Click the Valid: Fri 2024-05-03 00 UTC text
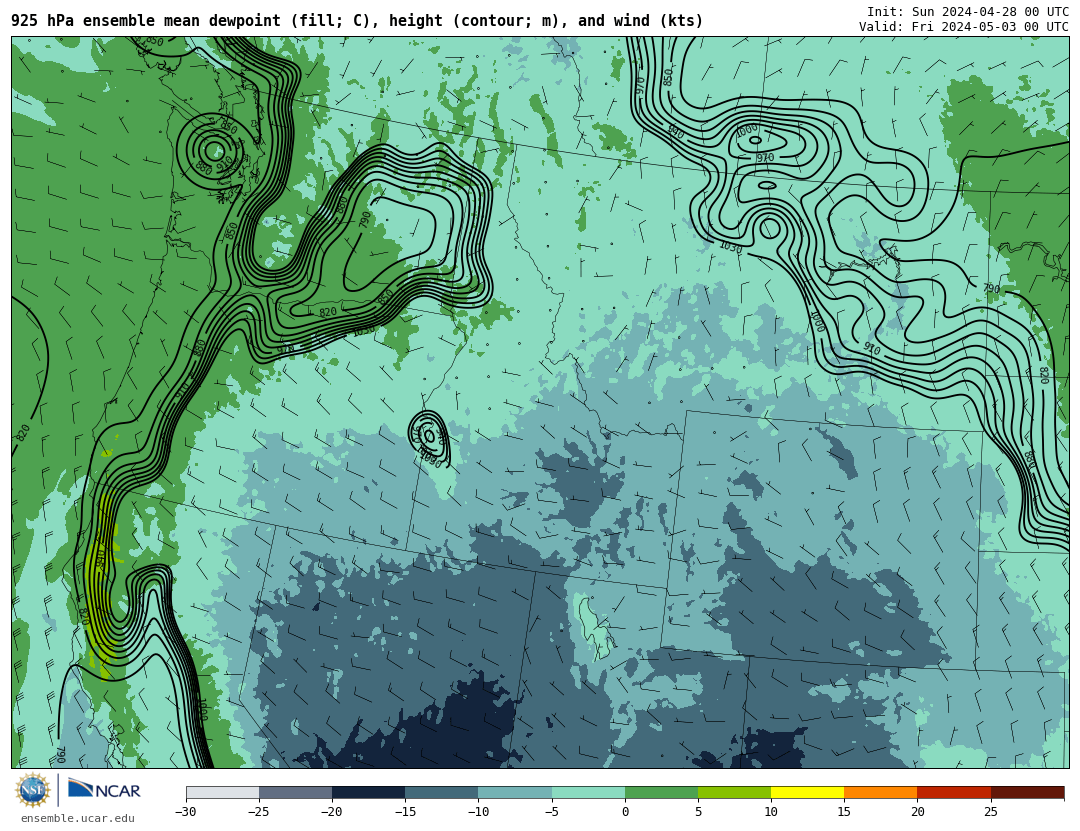This screenshot has width=1080, height=831. [964, 27]
